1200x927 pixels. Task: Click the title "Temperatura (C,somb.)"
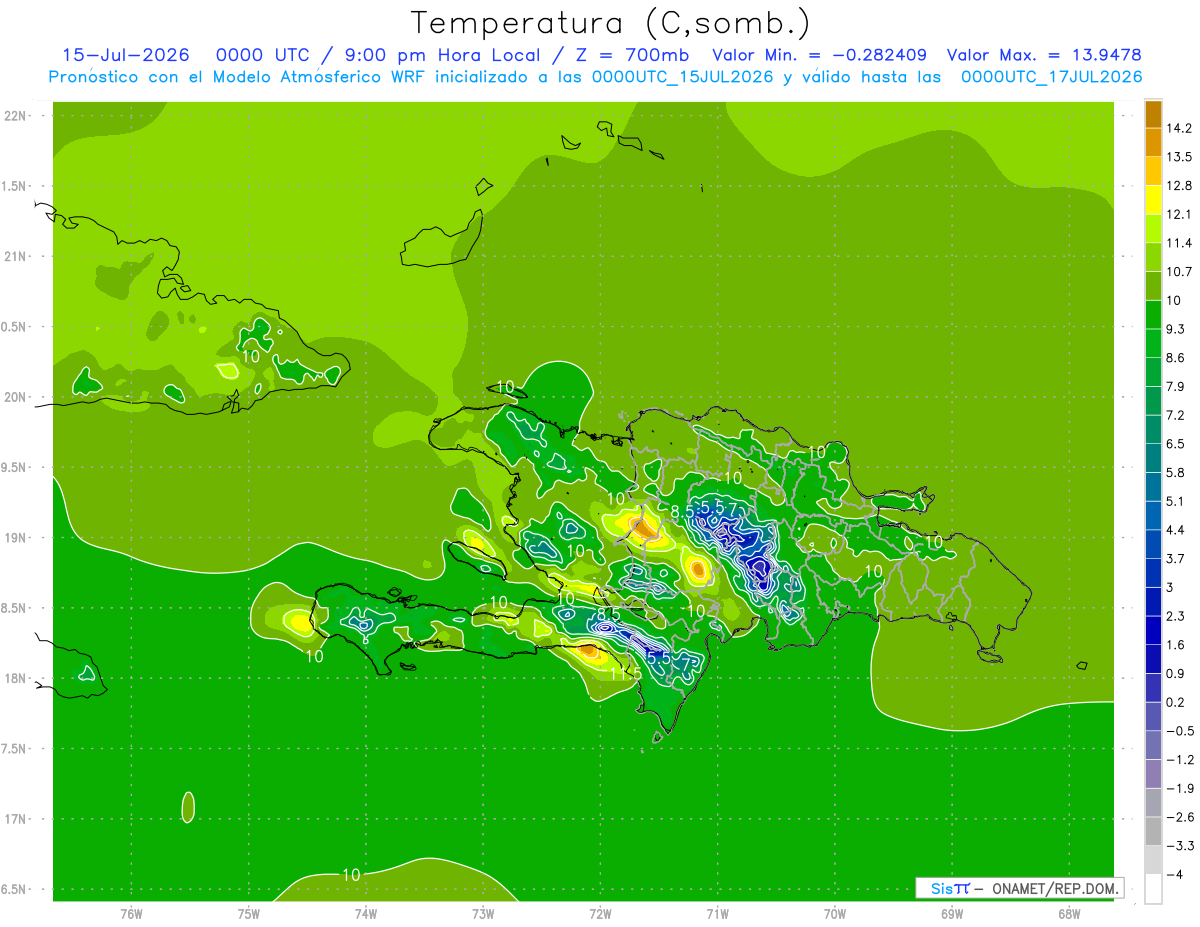coord(610,22)
